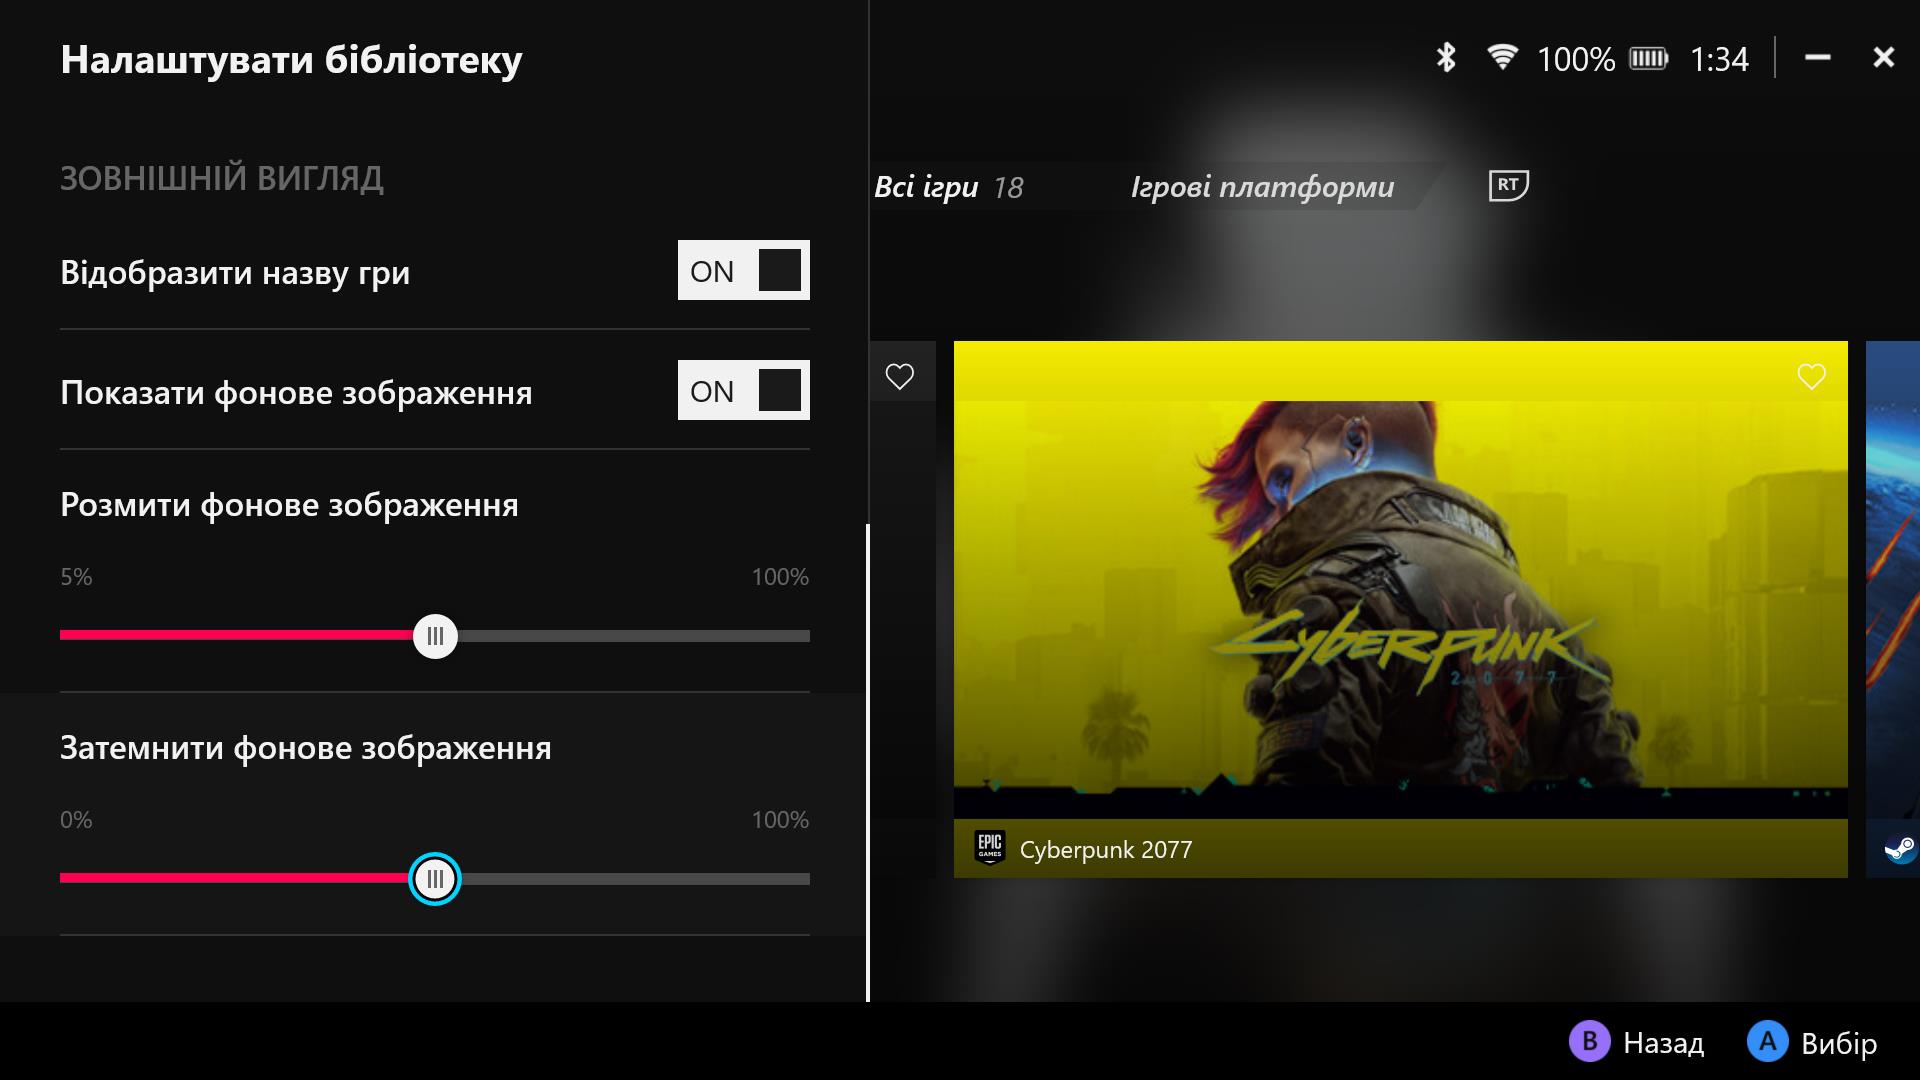Adjust 'Затемнити фонове зображення' slider handle
The width and height of the screenshot is (1920, 1080).
(435, 879)
